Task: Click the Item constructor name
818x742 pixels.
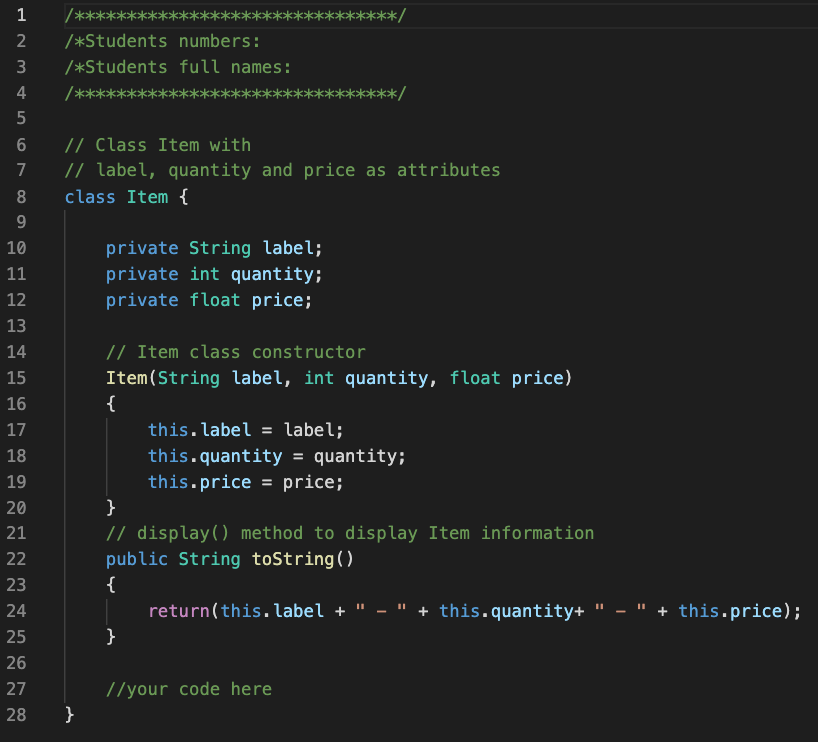Action: (127, 378)
